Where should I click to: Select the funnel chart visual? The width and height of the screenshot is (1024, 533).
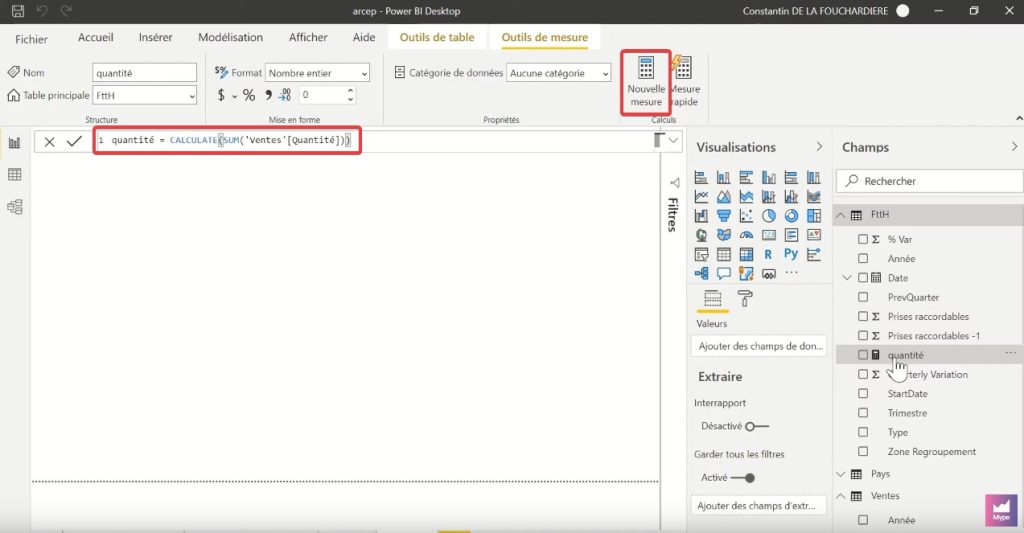pyautogui.click(x=724, y=216)
